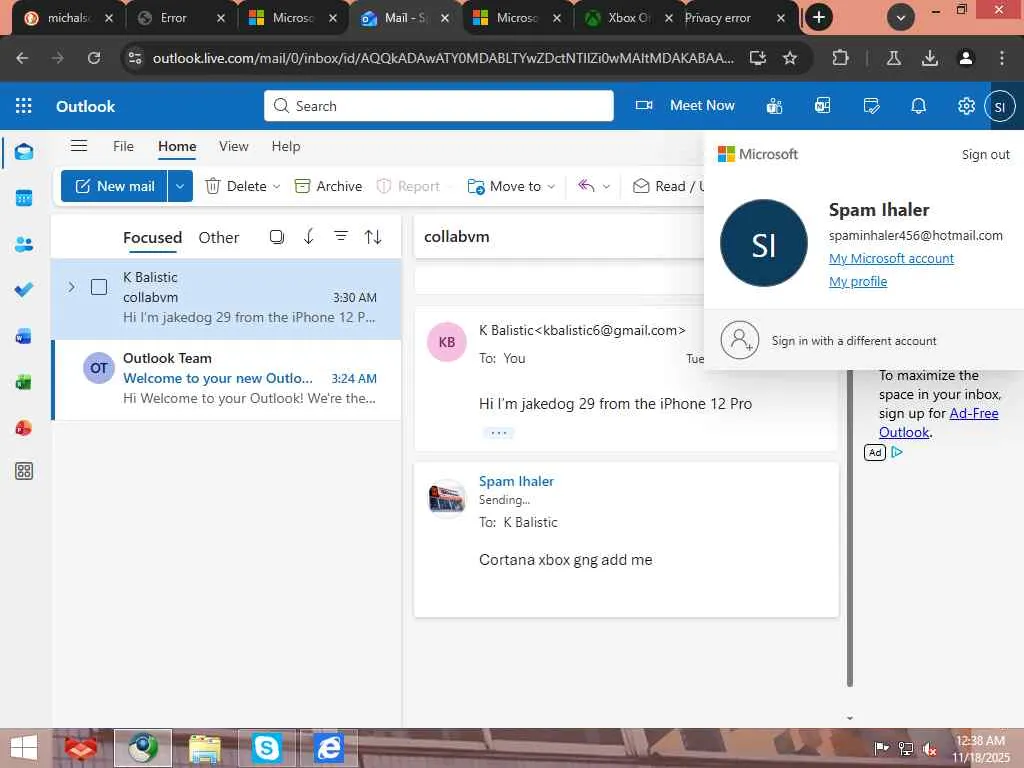Open the browser downloads icon
This screenshot has width=1024, height=768.
tap(929, 58)
